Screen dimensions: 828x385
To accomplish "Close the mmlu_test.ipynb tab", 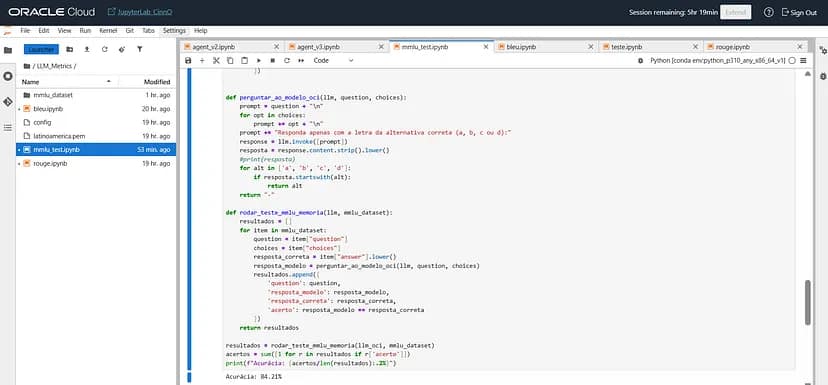I will (486, 47).
